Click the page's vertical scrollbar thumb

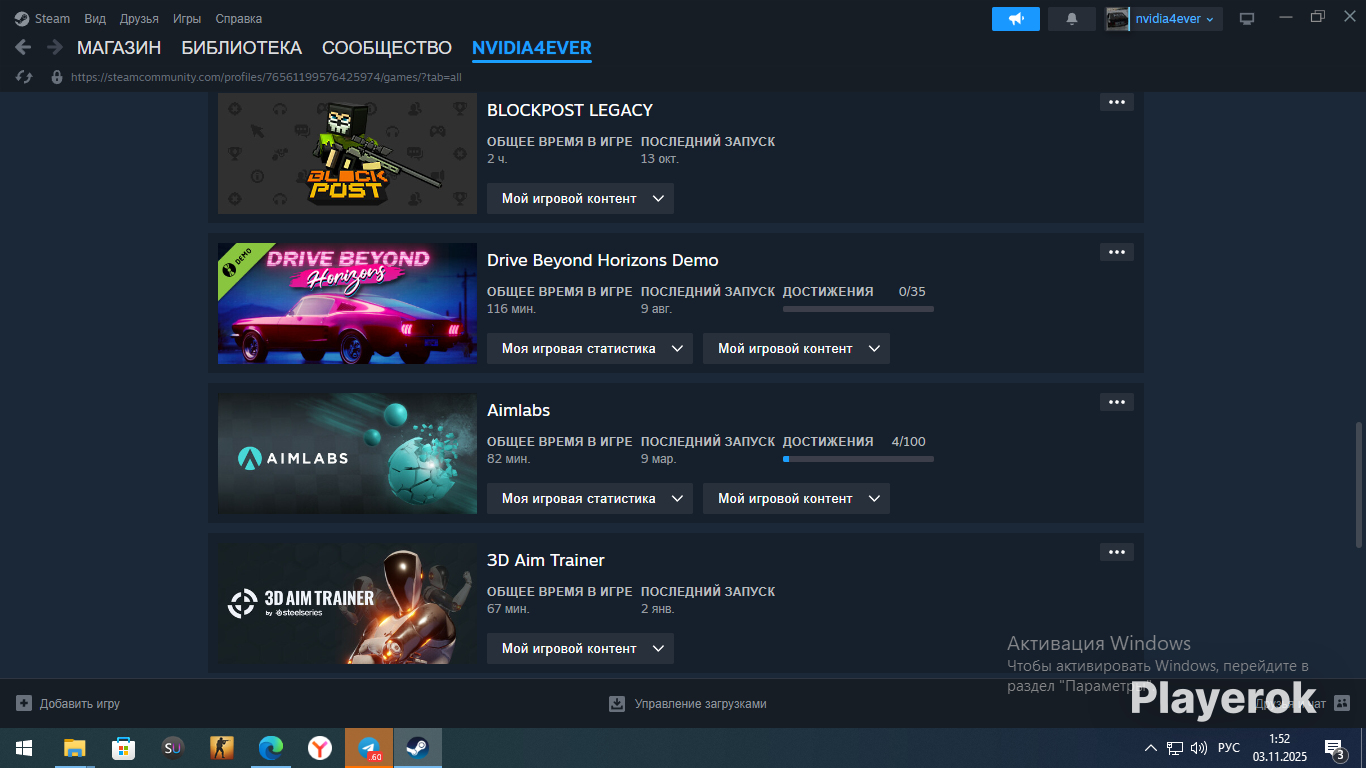(x=1358, y=484)
